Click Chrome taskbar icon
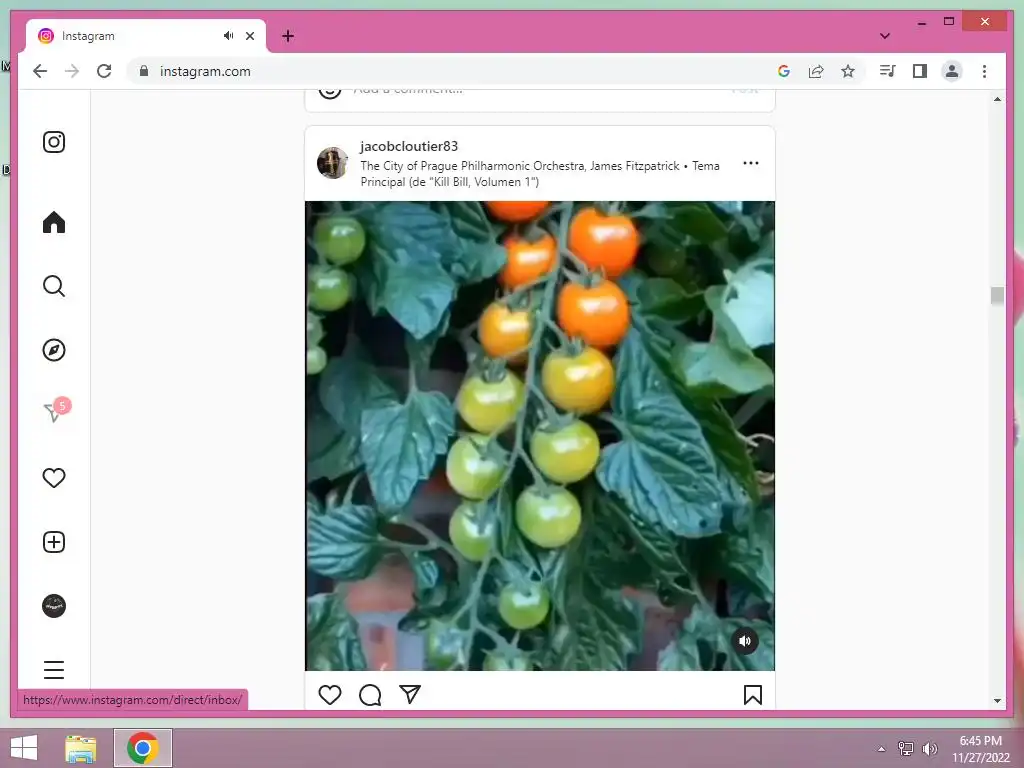The image size is (1024, 768). (x=143, y=748)
